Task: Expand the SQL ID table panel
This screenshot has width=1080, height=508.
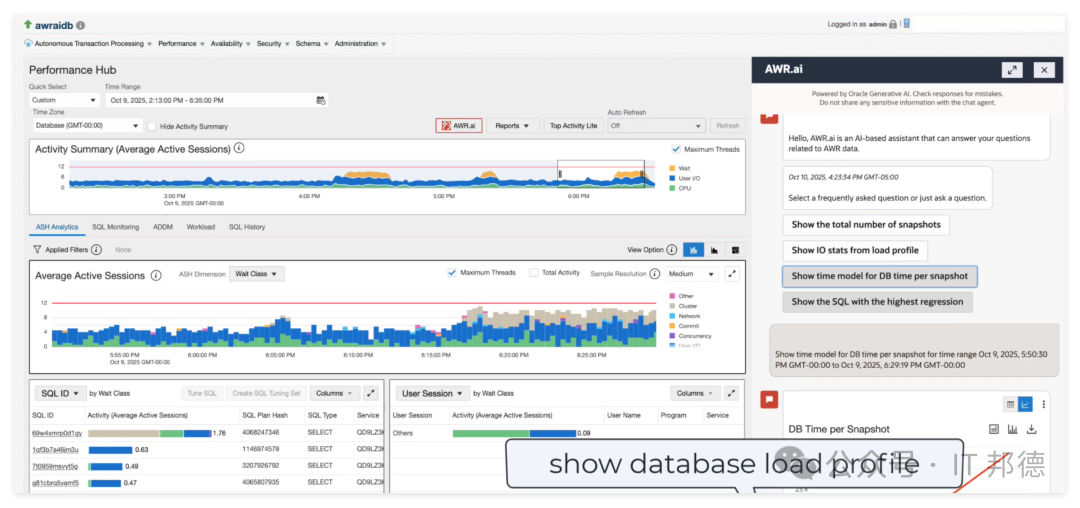Action: (x=371, y=393)
